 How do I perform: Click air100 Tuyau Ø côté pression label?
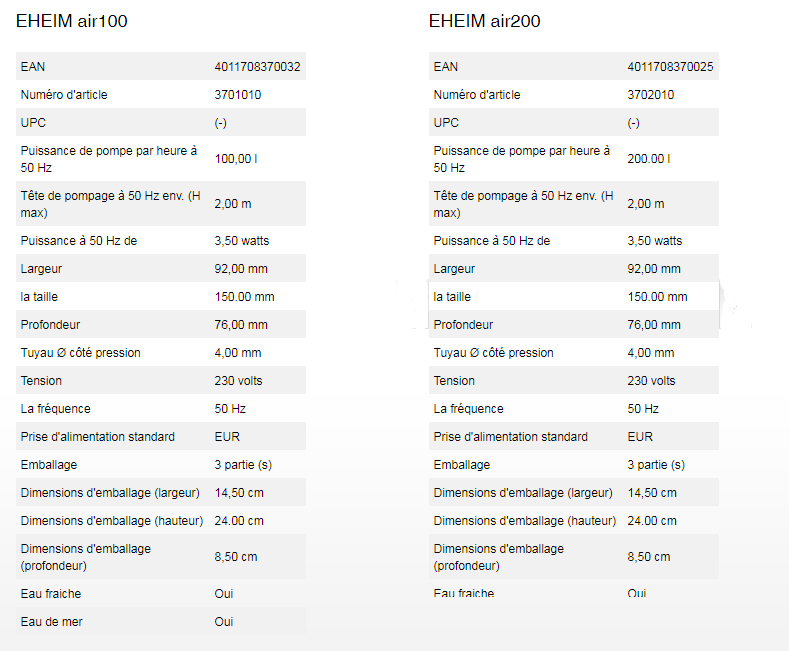81,353
